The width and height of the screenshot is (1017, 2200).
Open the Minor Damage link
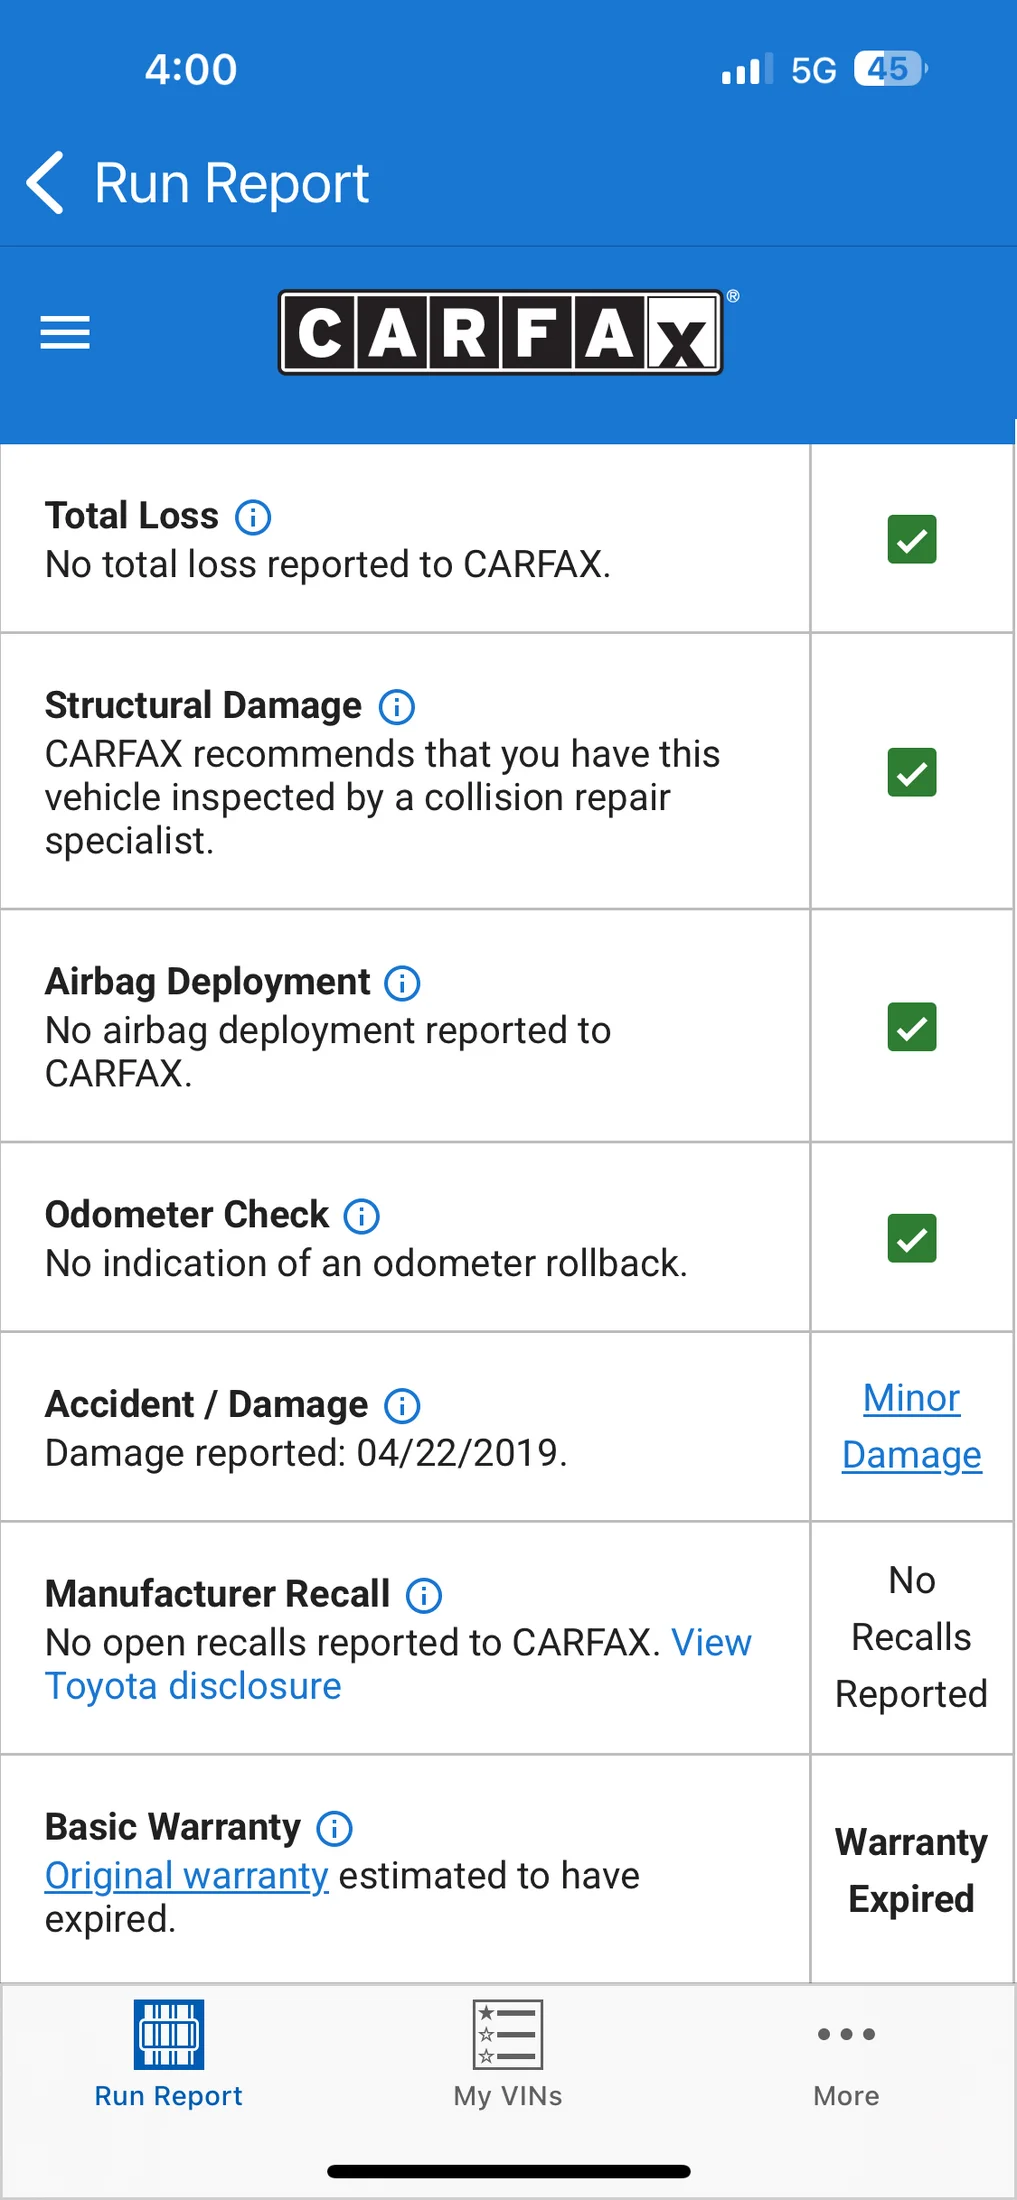click(912, 1426)
